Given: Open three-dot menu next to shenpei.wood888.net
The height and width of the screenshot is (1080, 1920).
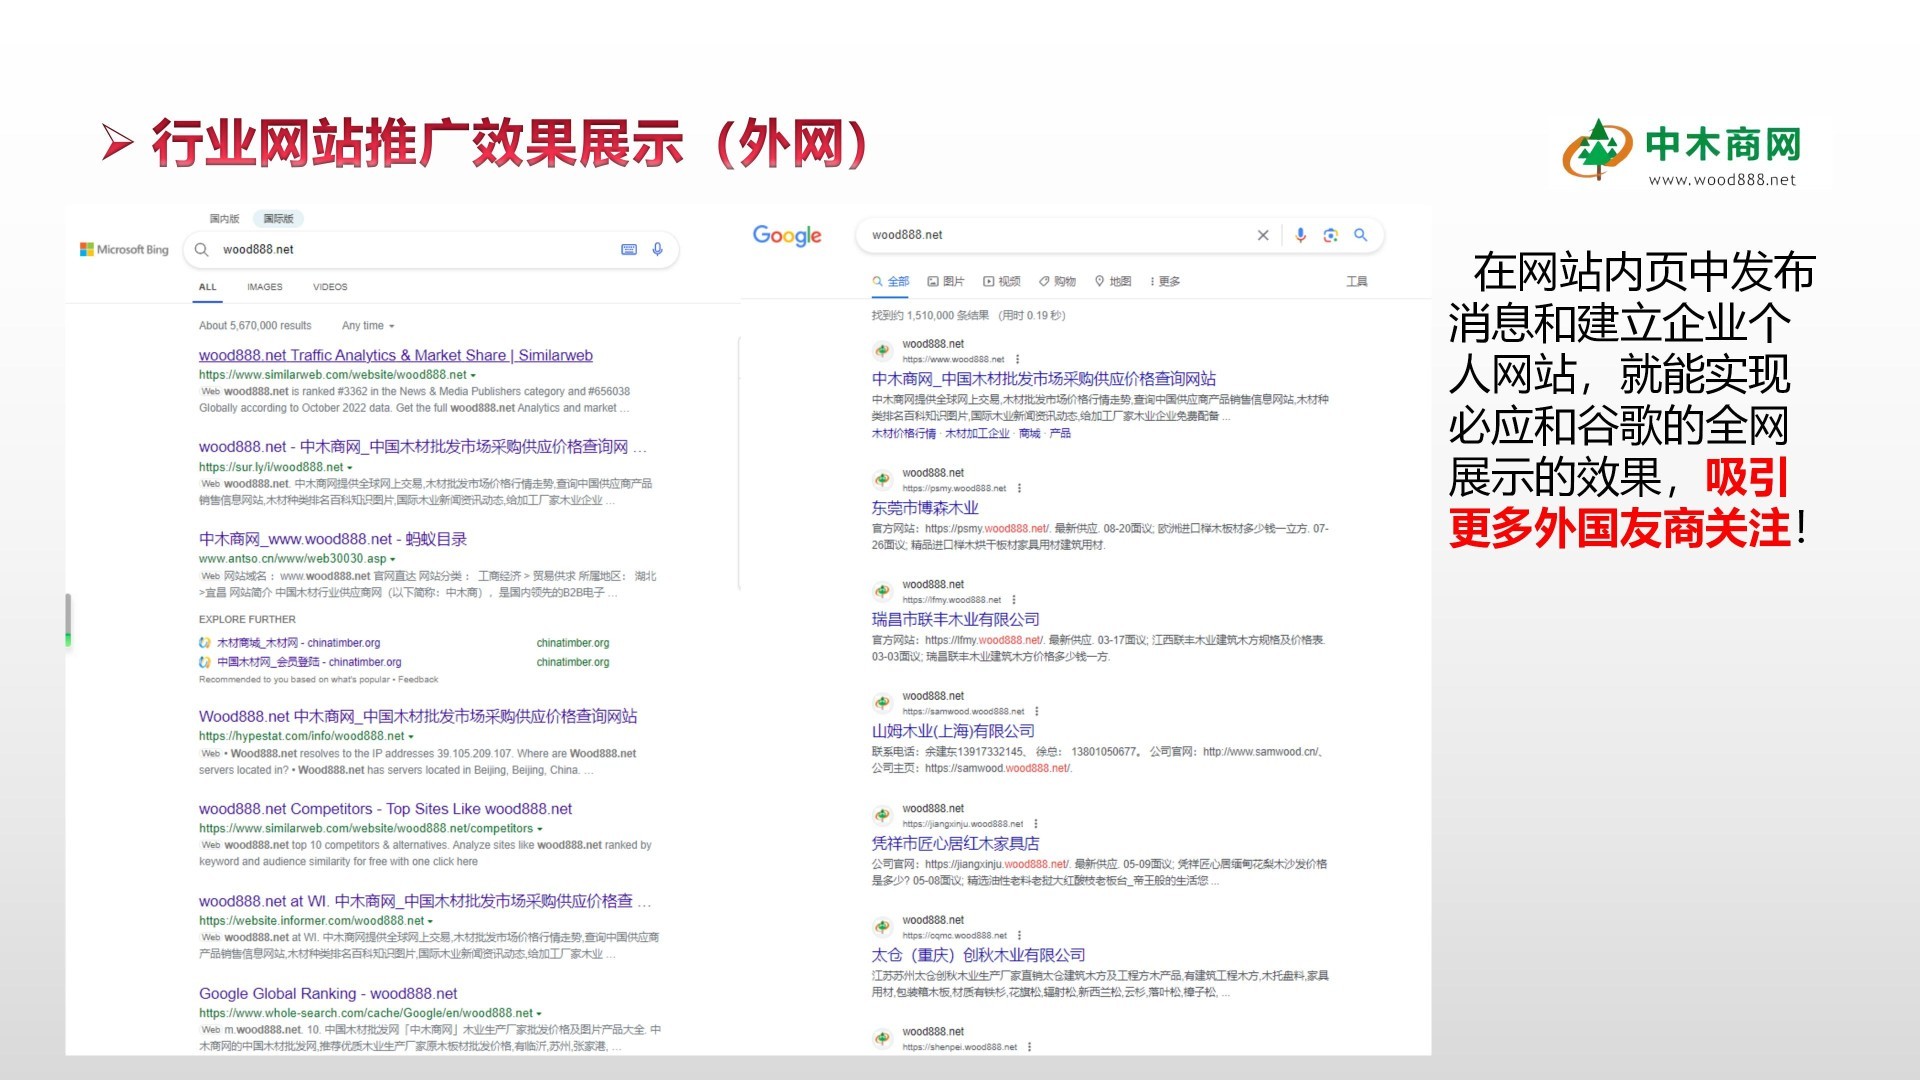Looking at the screenshot, I should point(1029,1047).
